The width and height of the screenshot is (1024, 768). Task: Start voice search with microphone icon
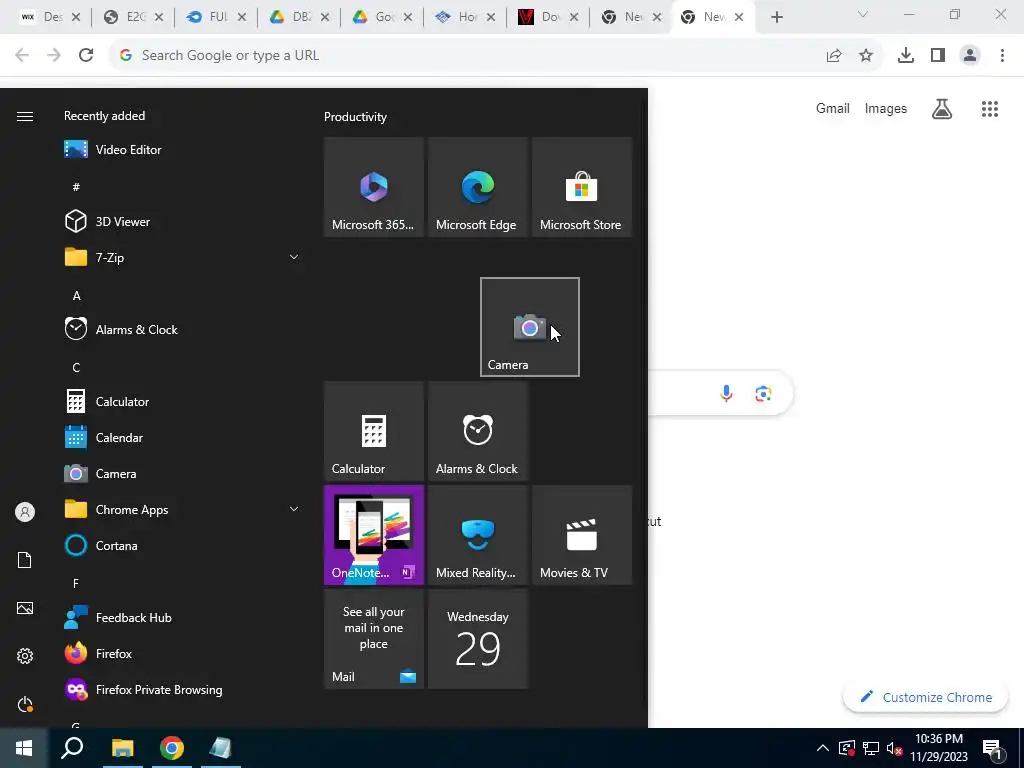(726, 393)
